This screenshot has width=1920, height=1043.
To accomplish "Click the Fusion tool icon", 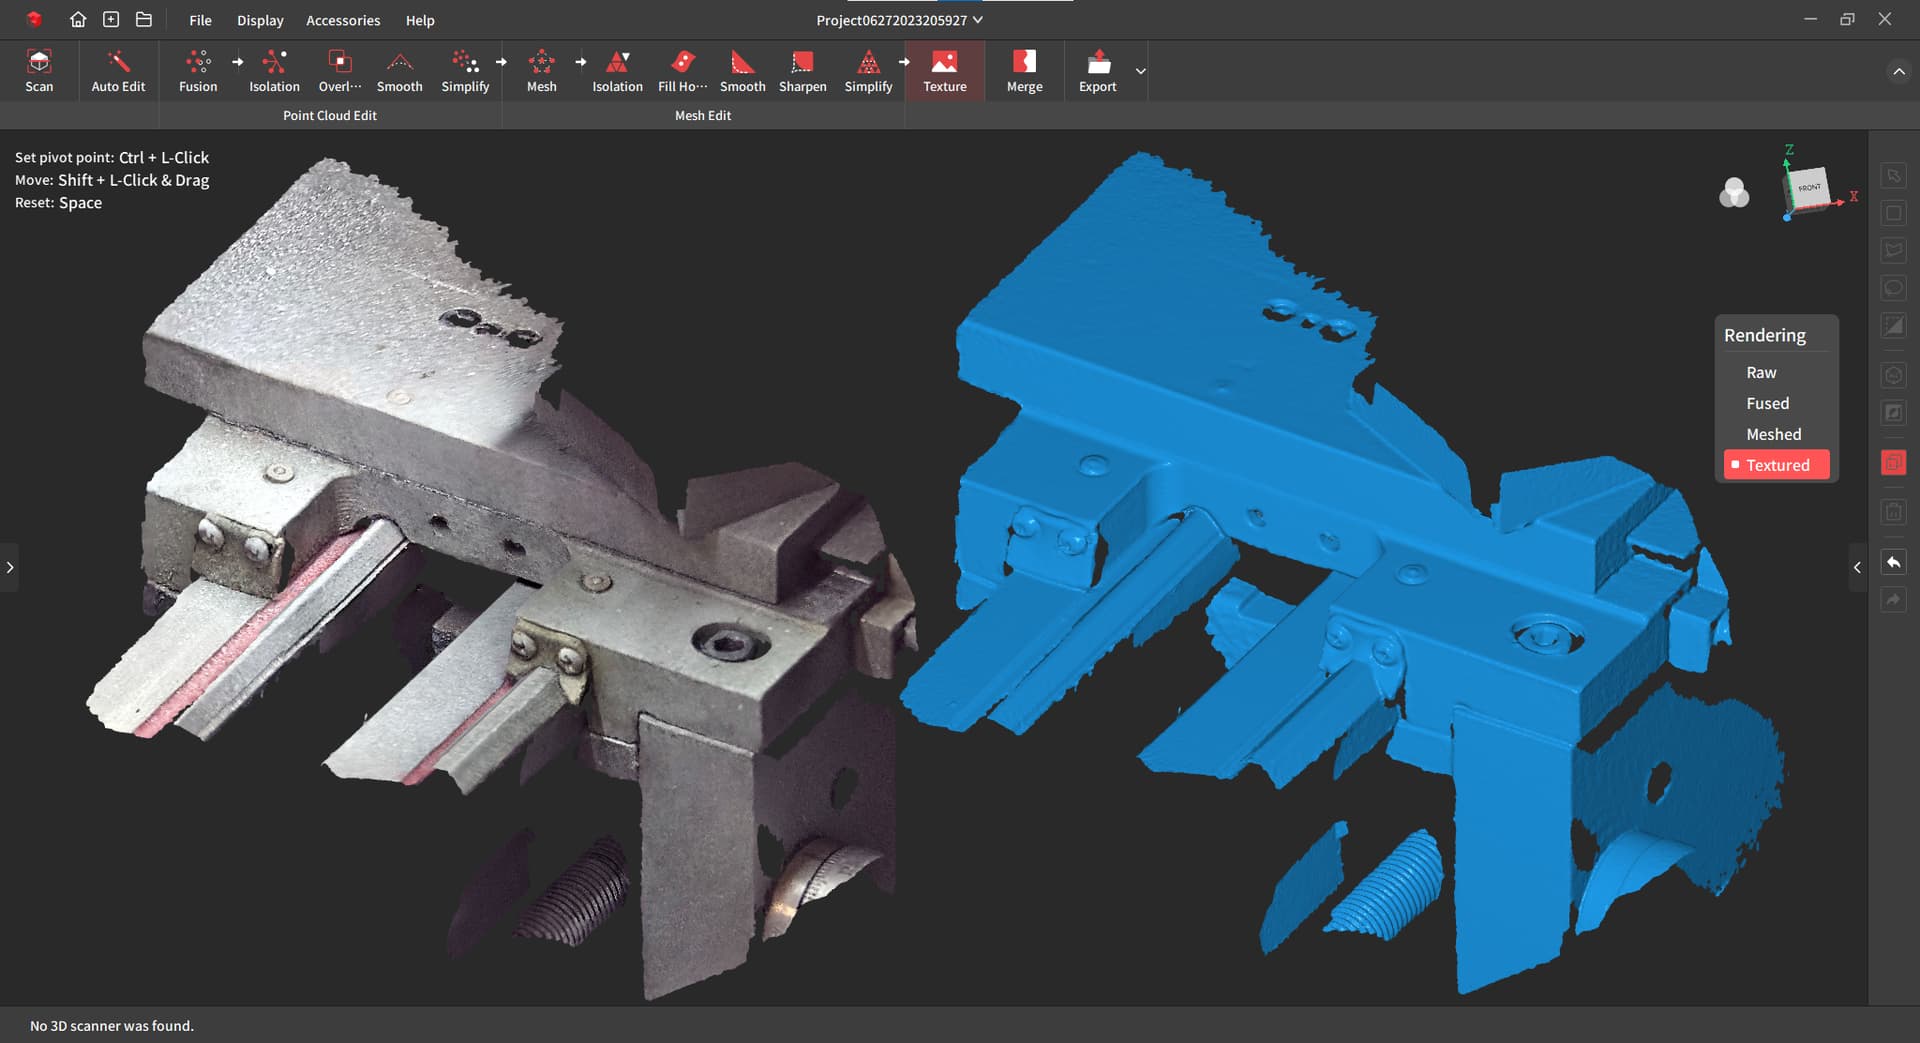I will tap(198, 70).
